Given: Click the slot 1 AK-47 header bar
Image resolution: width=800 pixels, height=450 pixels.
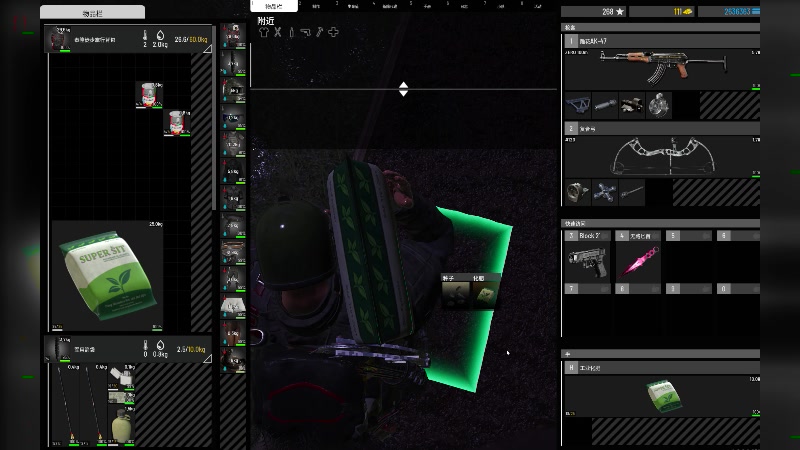Looking at the screenshot, I should pyautogui.click(x=662, y=41).
